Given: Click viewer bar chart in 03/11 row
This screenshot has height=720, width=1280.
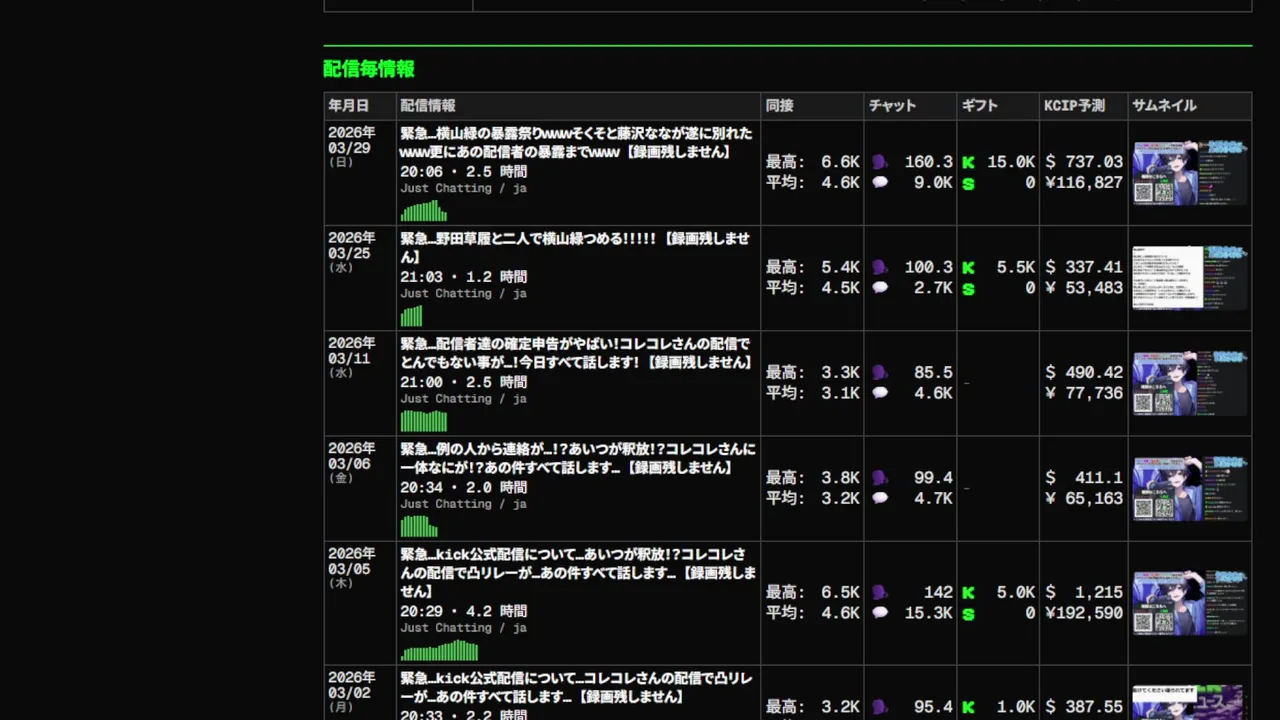Looking at the screenshot, I should point(424,421).
